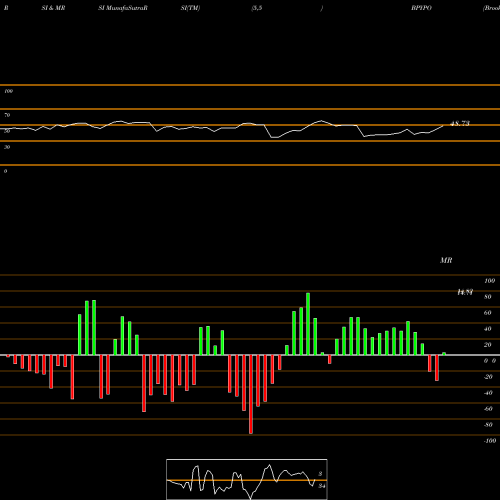
Task: Click the RSI axis label 50
Action: point(7,131)
